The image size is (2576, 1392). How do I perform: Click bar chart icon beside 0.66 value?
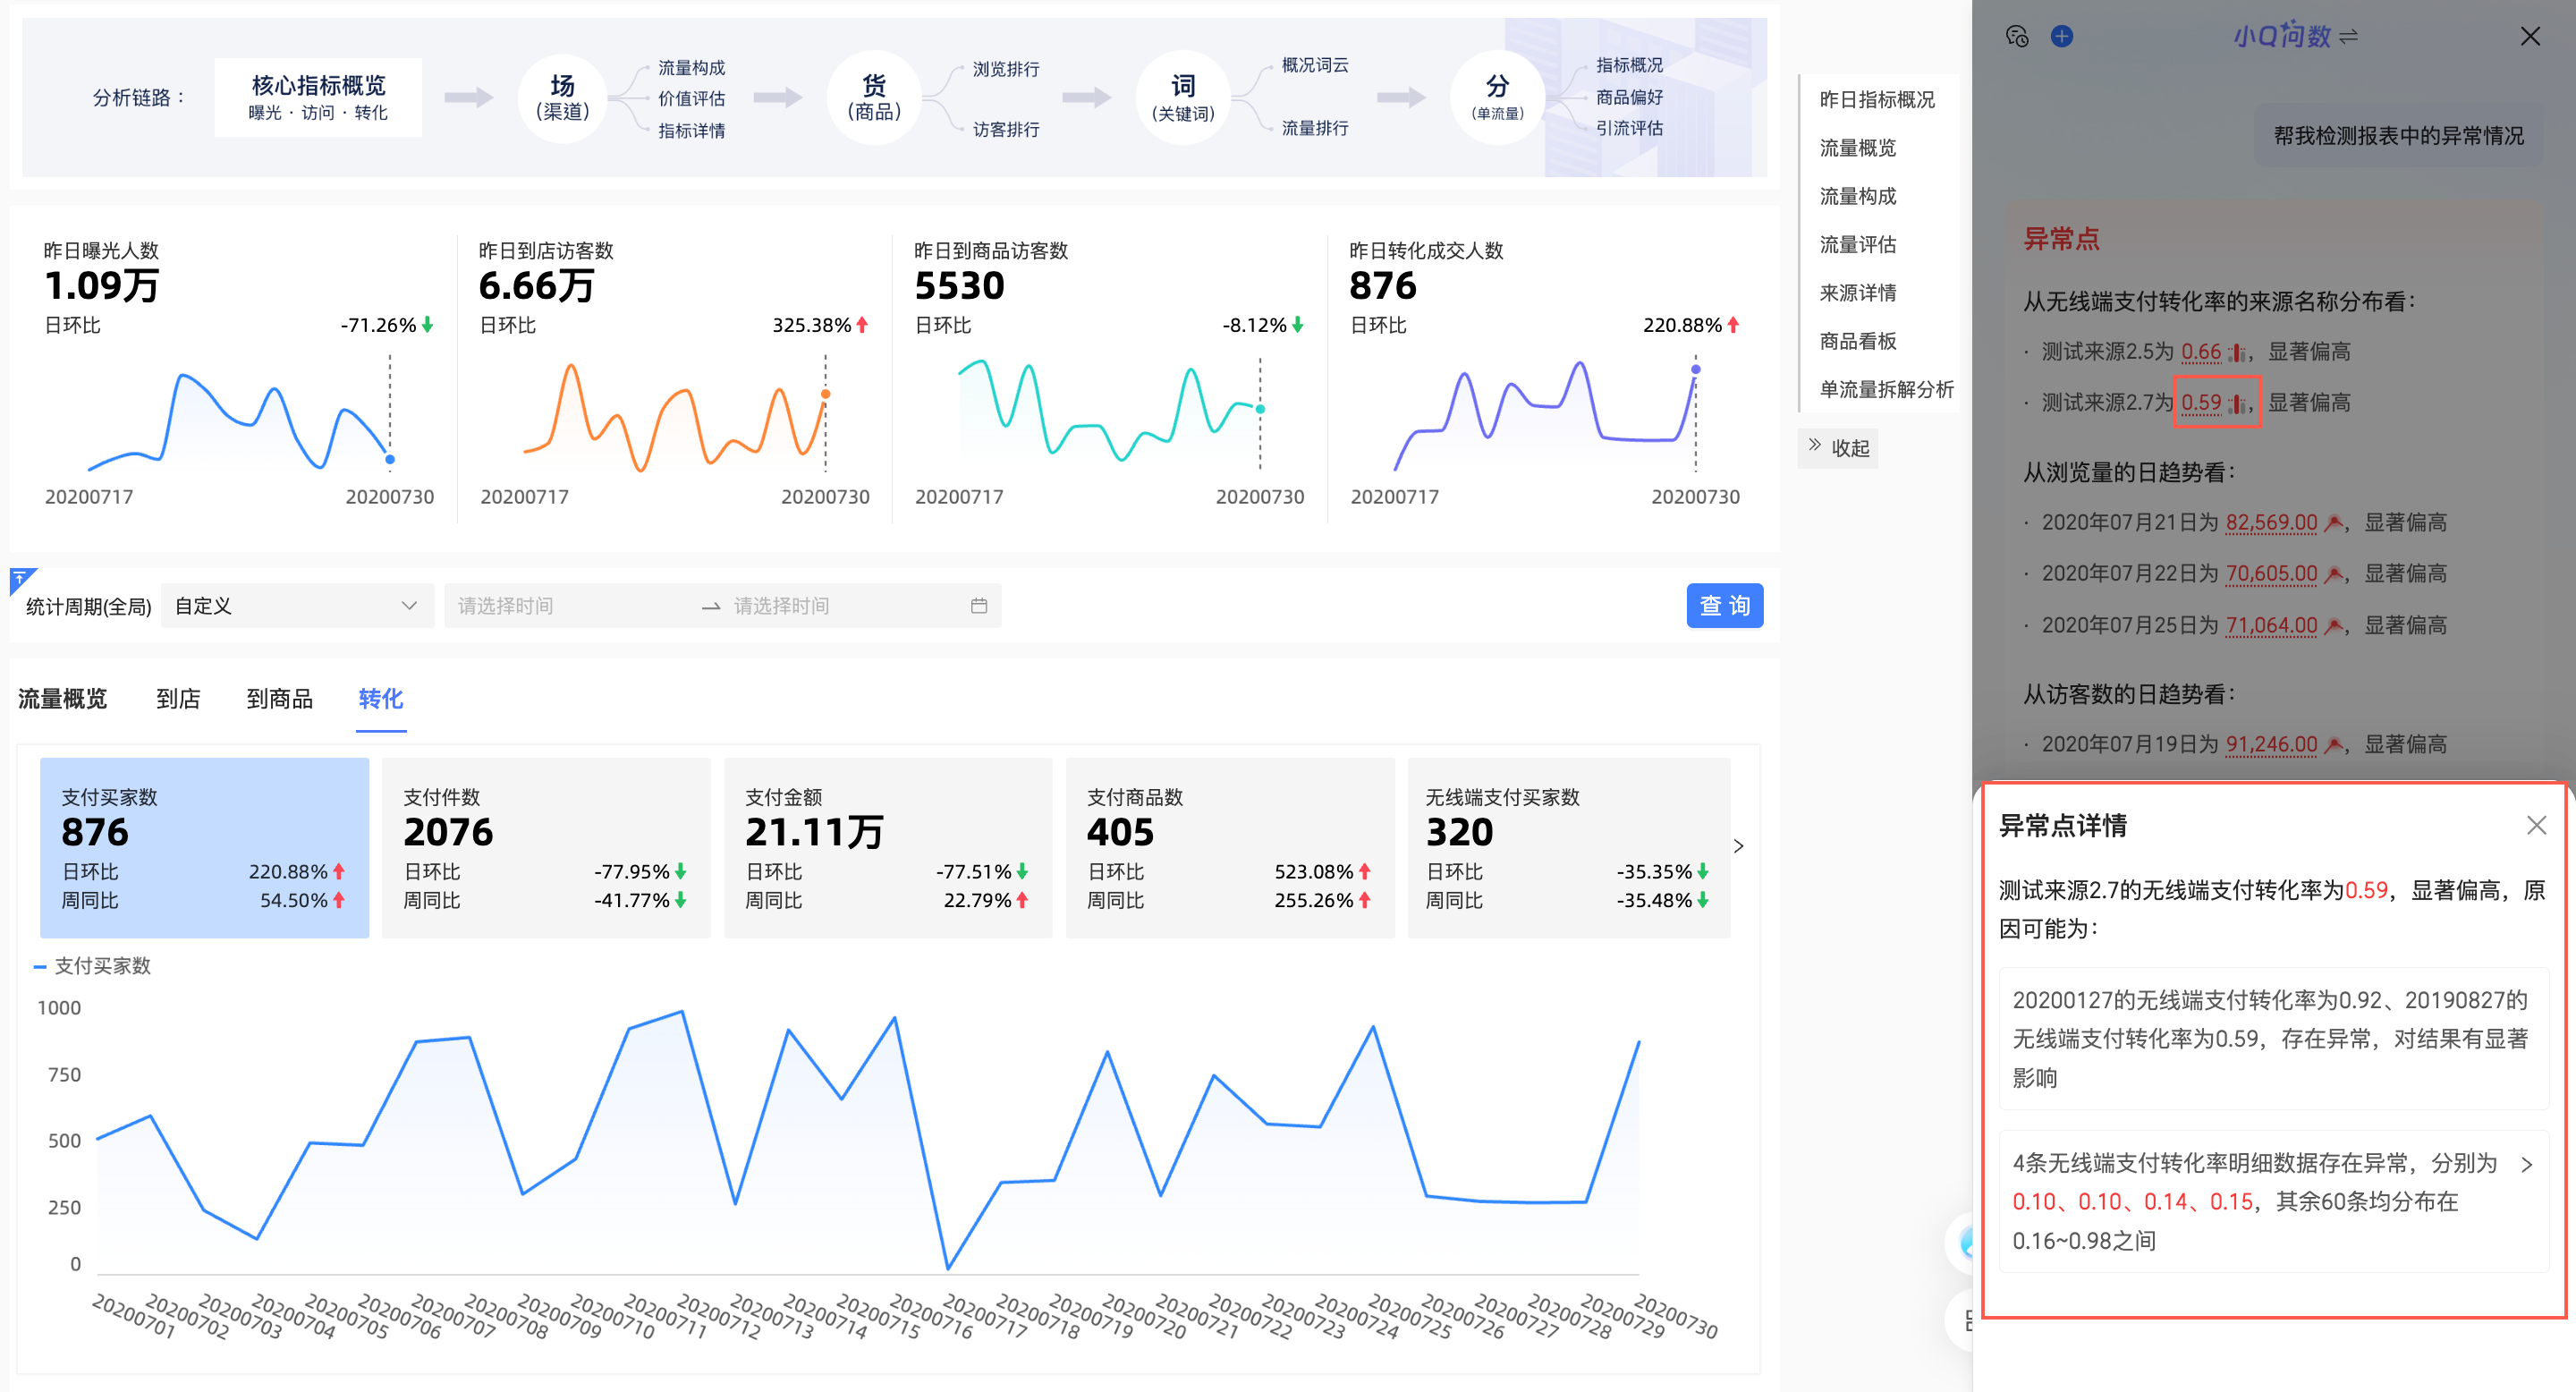pos(2237,353)
